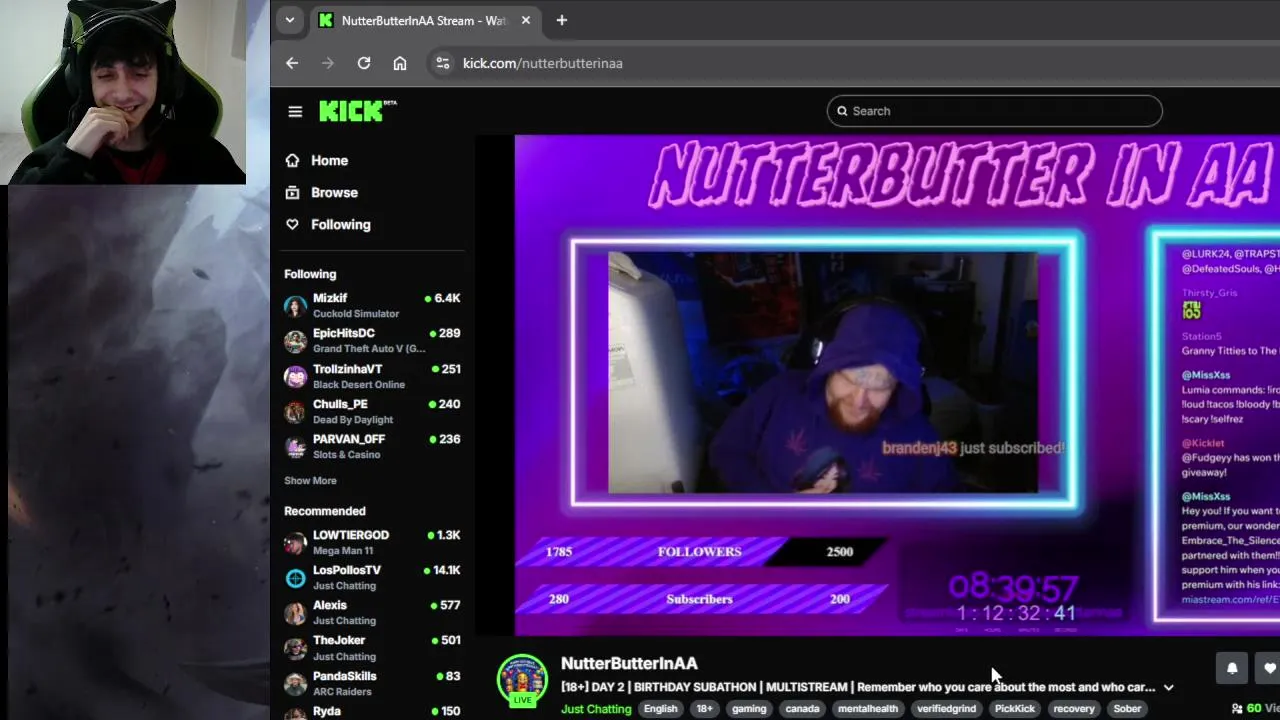The image size is (1280, 720).
Task: Click the Kick search field
Action: [994, 111]
